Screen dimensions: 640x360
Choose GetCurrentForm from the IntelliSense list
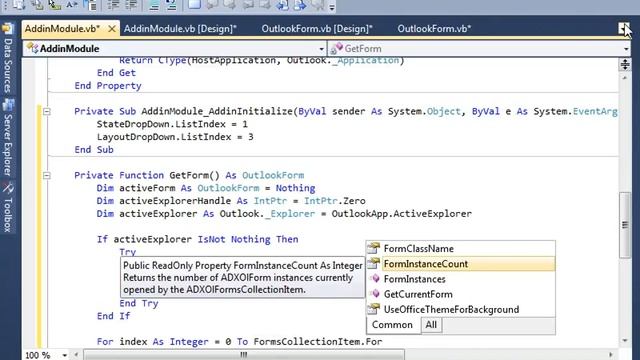pyautogui.click(x=461, y=294)
